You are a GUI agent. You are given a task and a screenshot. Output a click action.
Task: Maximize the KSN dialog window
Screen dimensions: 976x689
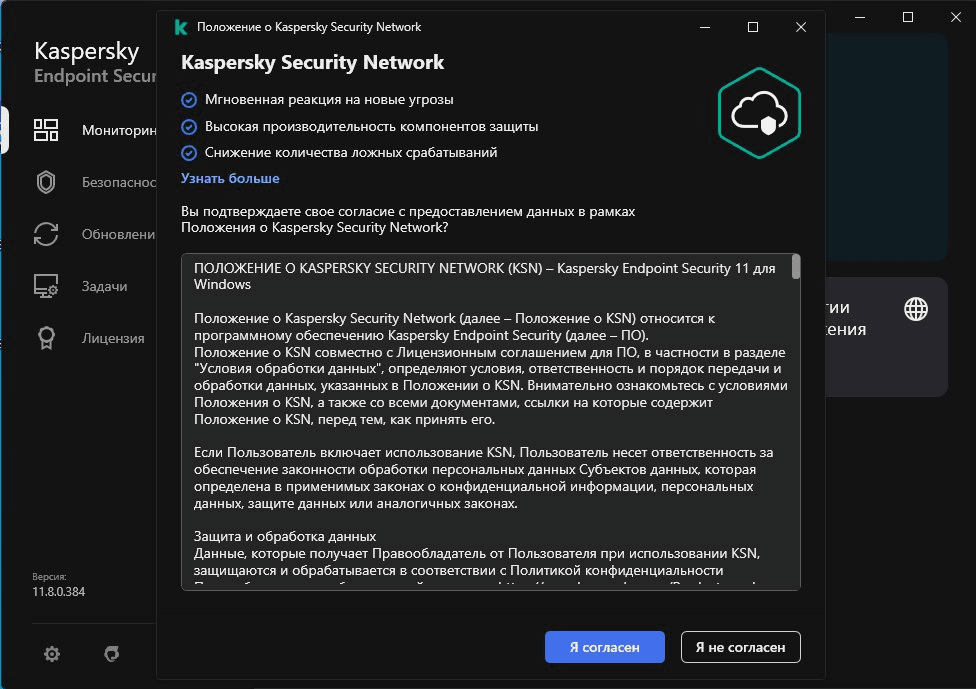pyautogui.click(x=753, y=27)
